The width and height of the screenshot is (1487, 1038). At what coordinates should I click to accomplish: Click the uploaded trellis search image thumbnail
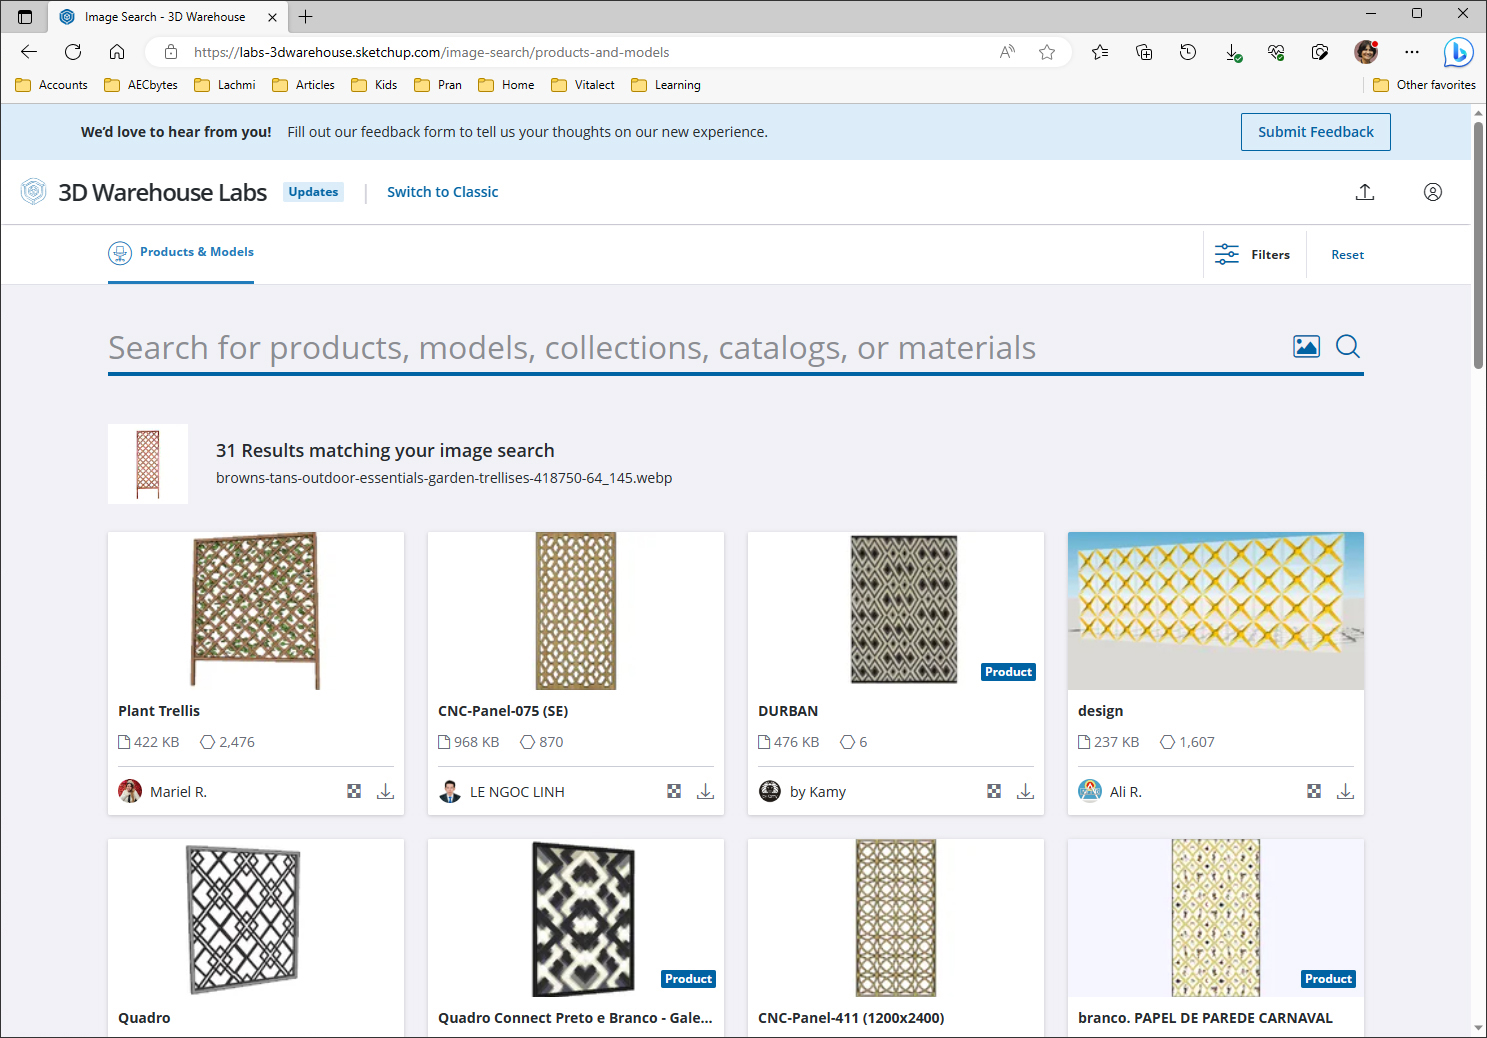click(148, 464)
